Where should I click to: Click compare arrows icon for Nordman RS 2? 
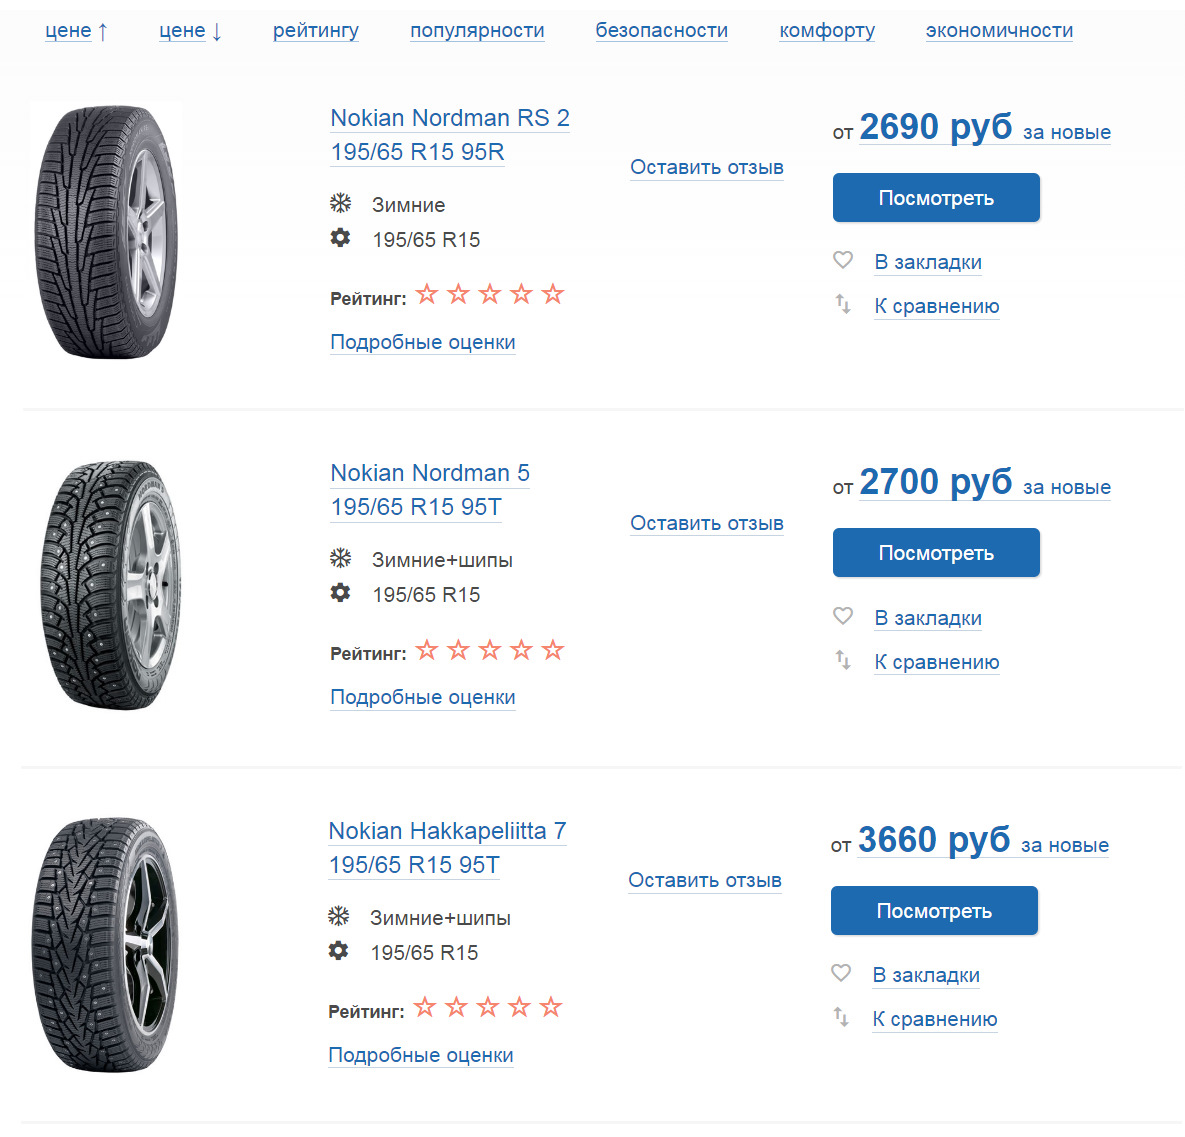click(843, 304)
